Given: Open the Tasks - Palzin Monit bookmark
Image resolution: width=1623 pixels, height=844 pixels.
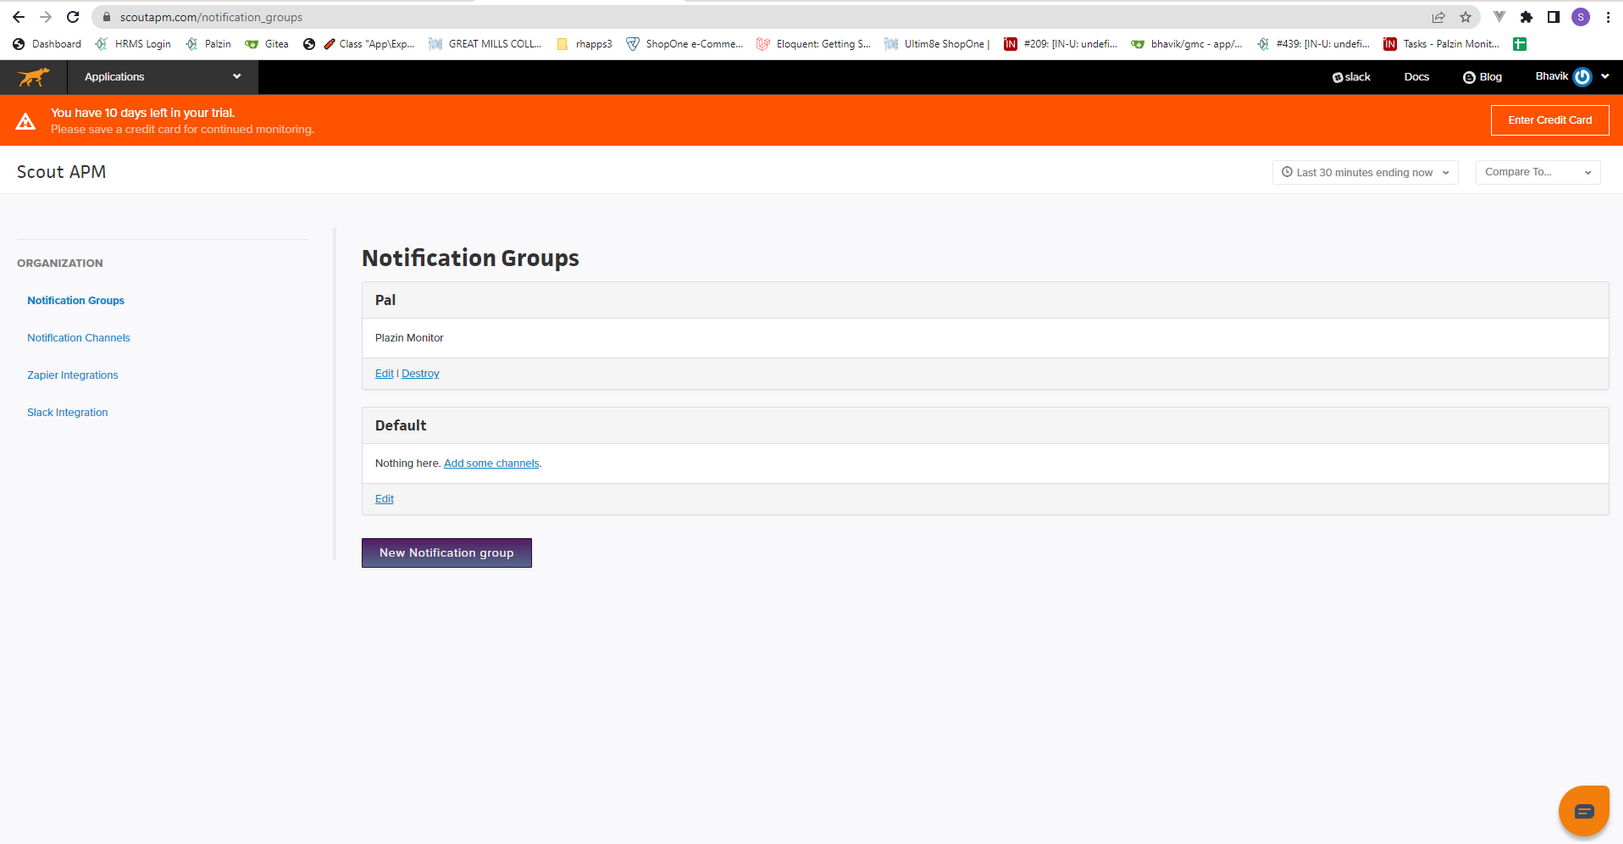Looking at the screenshot, I should tap(1440, 44).
